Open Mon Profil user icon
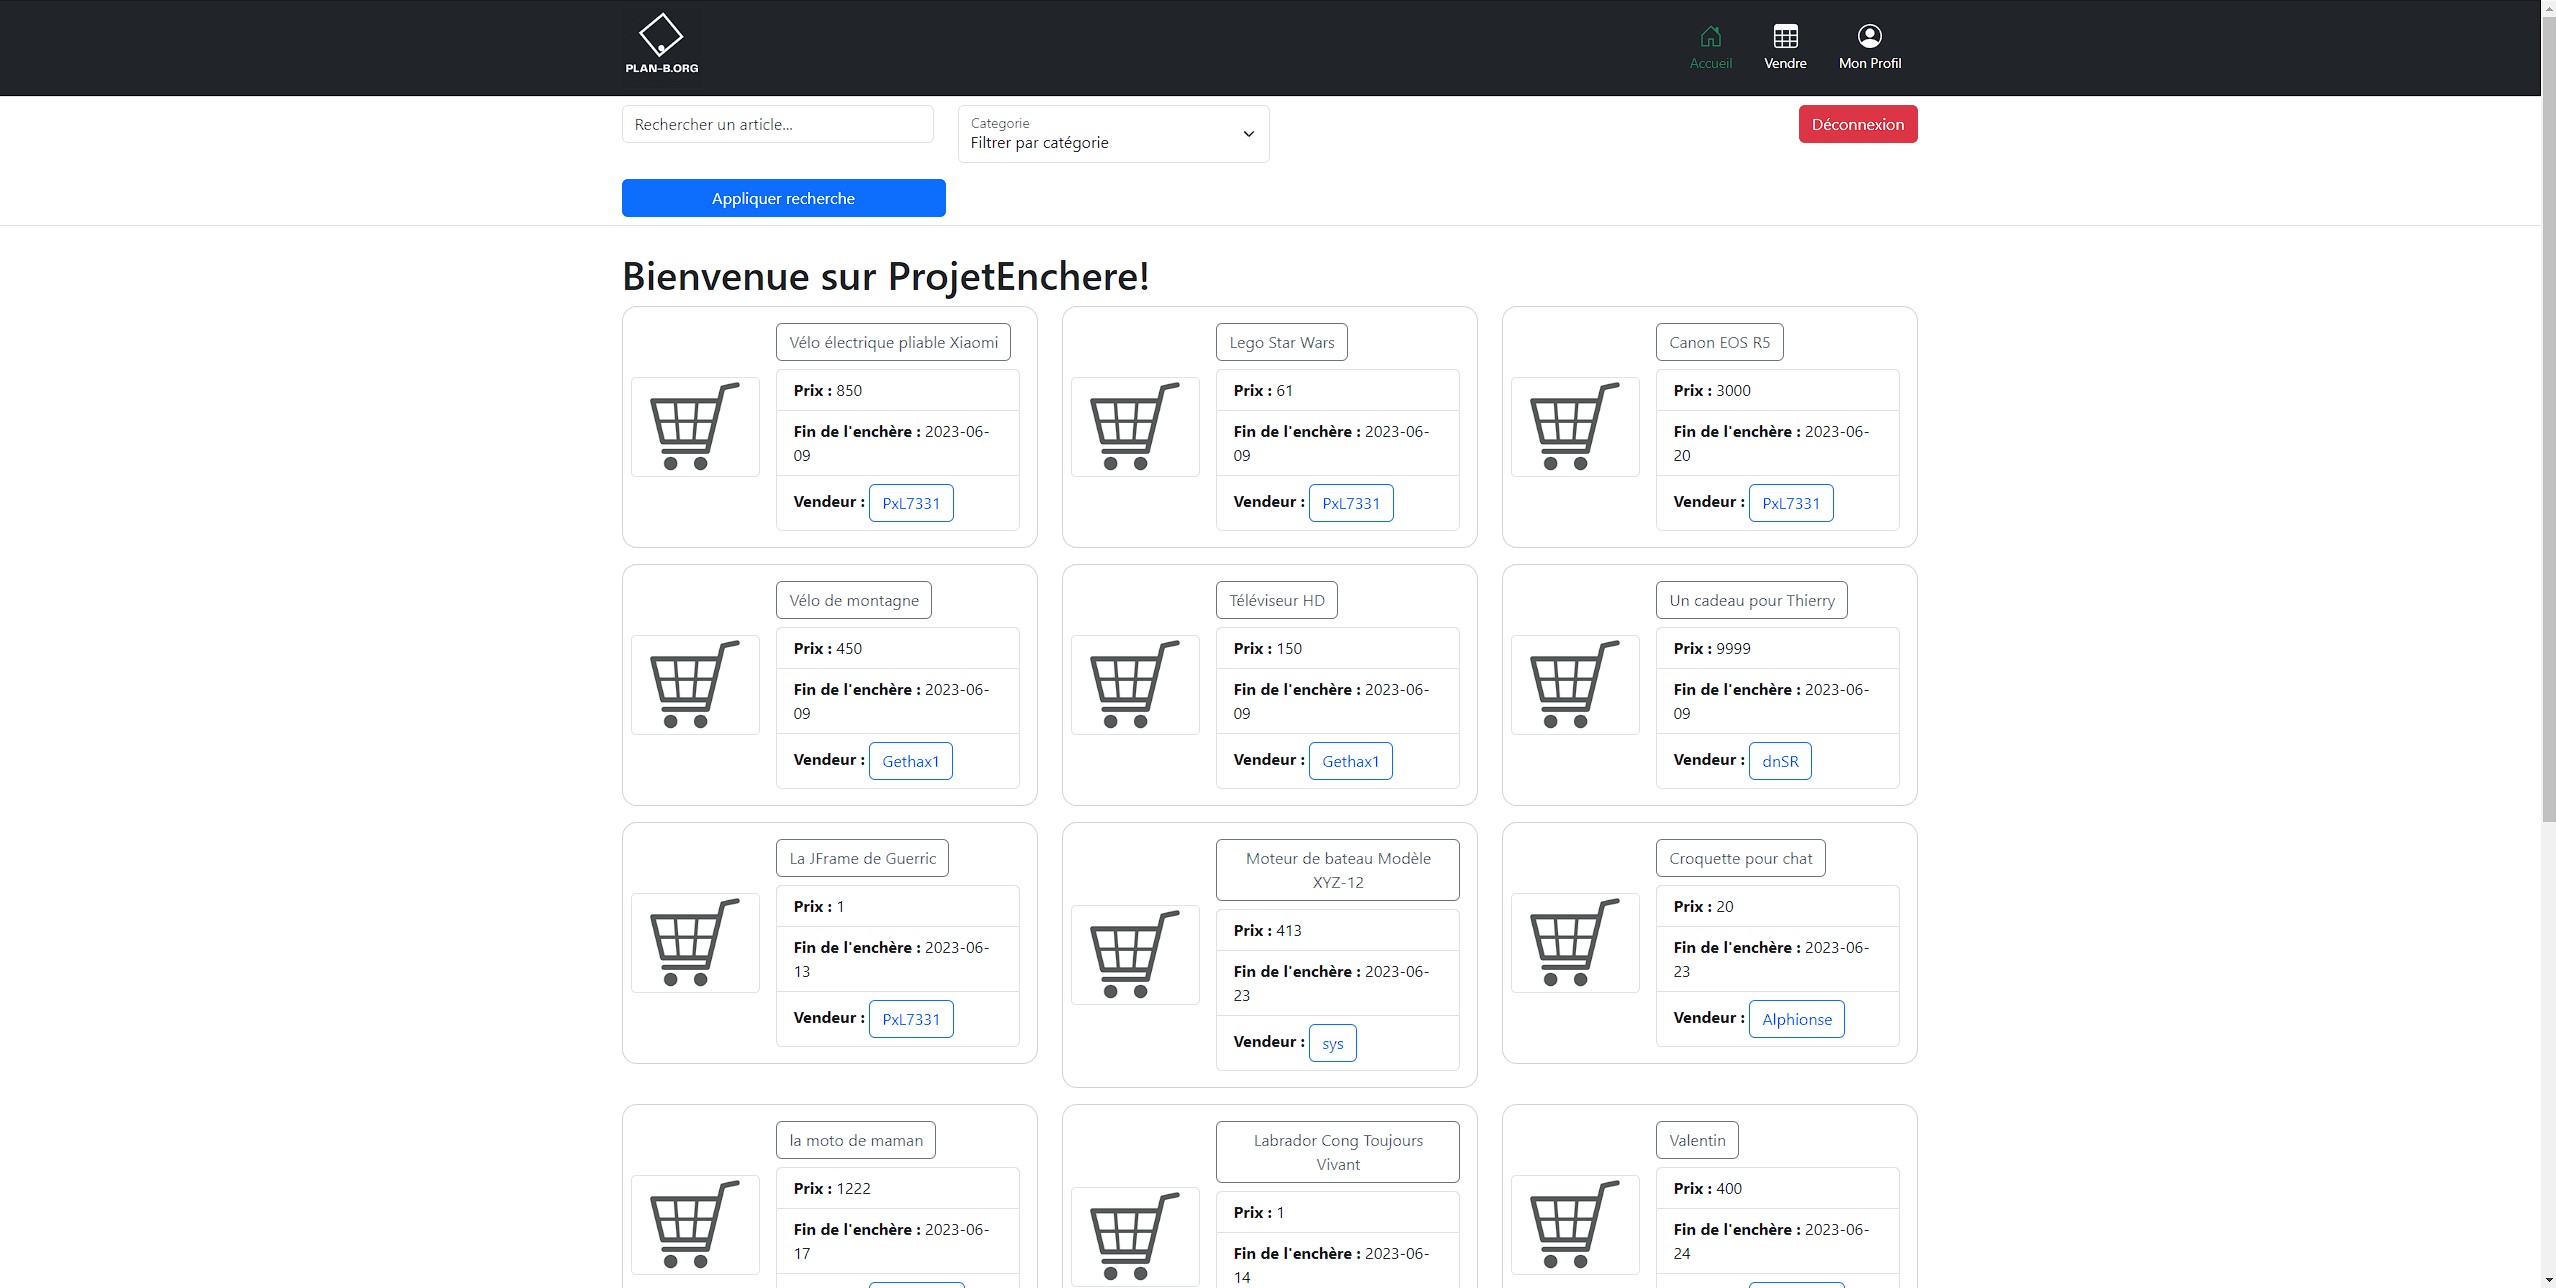This screenshot has height=1288, width=2556. click(x=1869, y=37)
